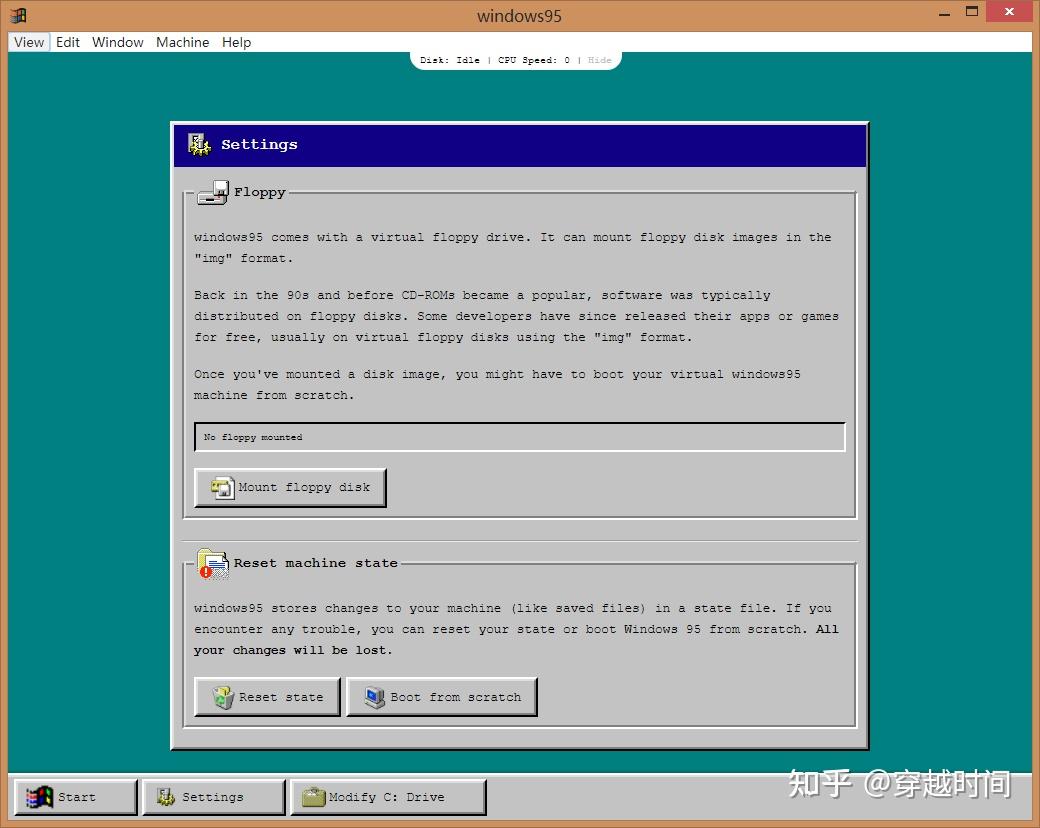1040x828 pixels.
Task: Click the Settings dialog title bar icon
Action: pos(198,144)
